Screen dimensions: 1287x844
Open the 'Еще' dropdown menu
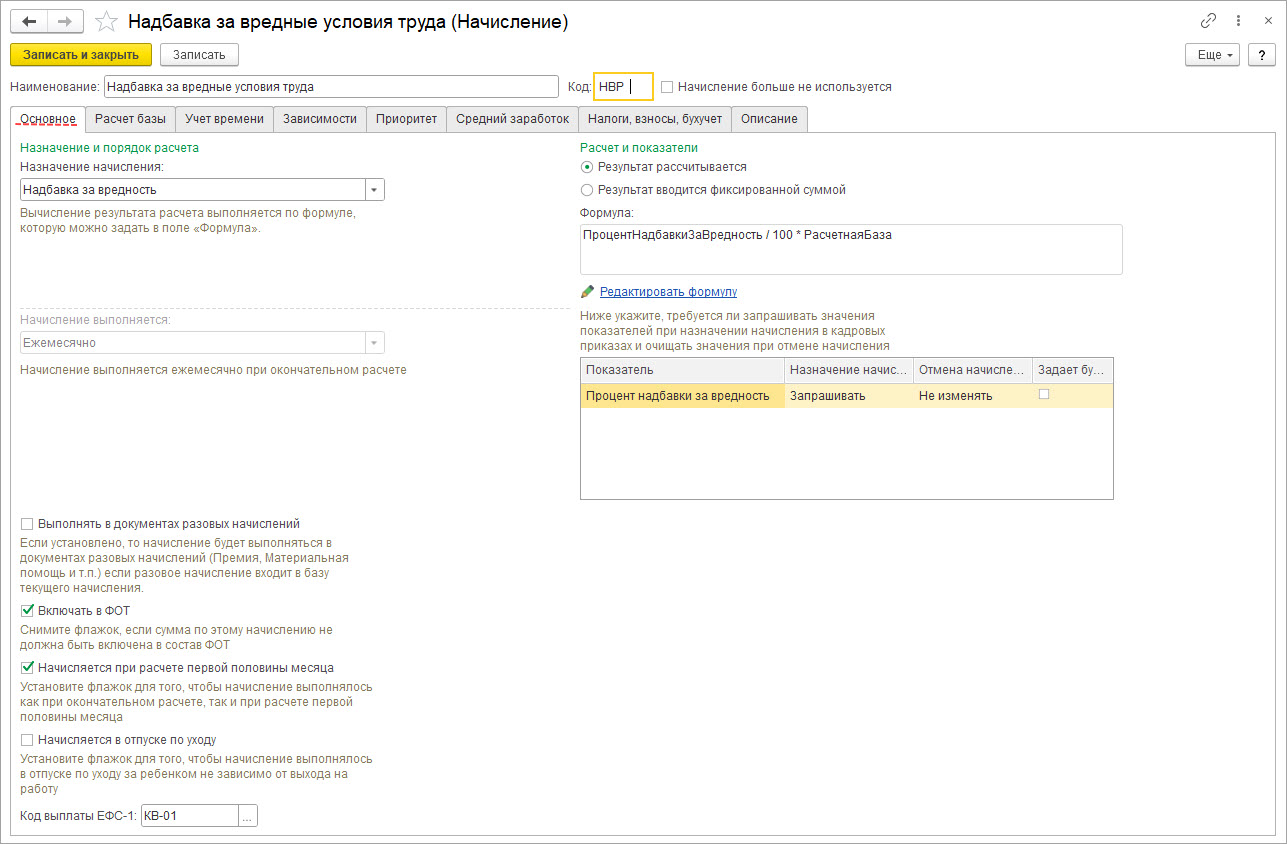coord(1213,55)
